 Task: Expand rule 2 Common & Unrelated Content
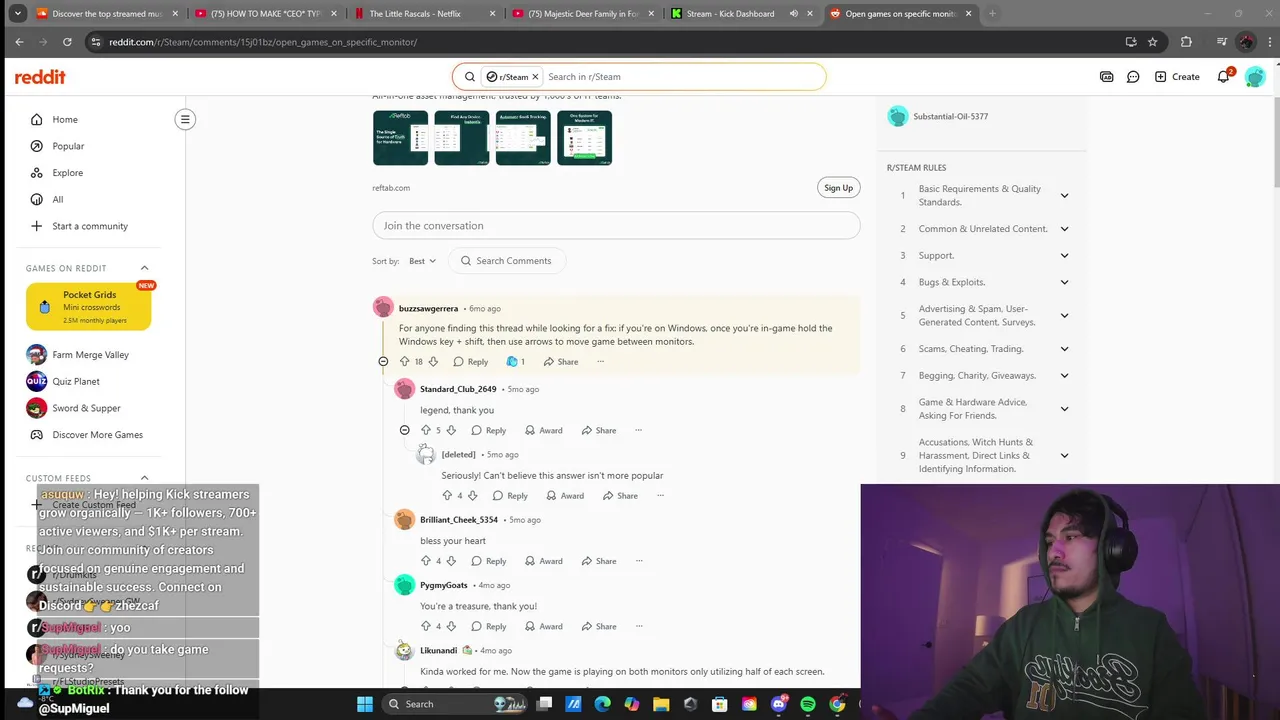[x=1064, y=229]
